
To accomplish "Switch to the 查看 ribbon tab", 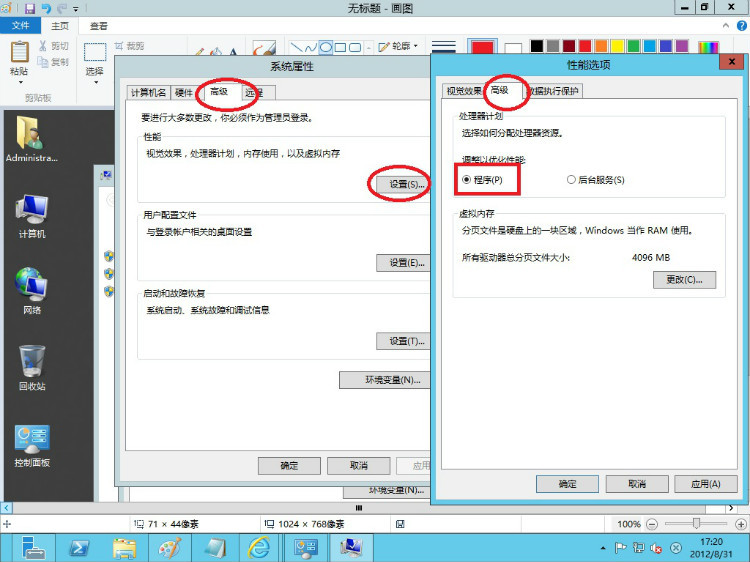I will [99, 26].
